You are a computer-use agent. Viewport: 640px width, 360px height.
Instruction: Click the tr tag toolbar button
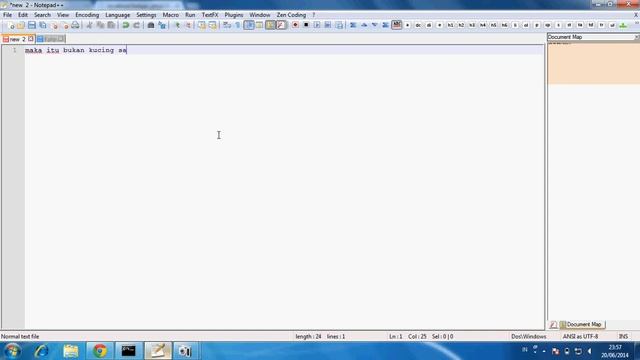pyautogui.click(x=601, y=25)
